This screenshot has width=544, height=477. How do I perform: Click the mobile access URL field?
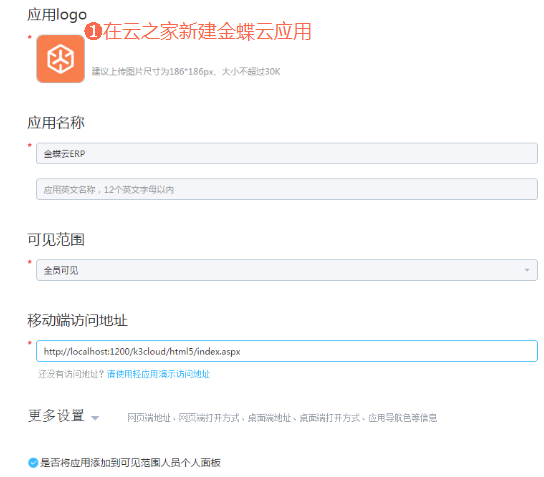(287, 351)
